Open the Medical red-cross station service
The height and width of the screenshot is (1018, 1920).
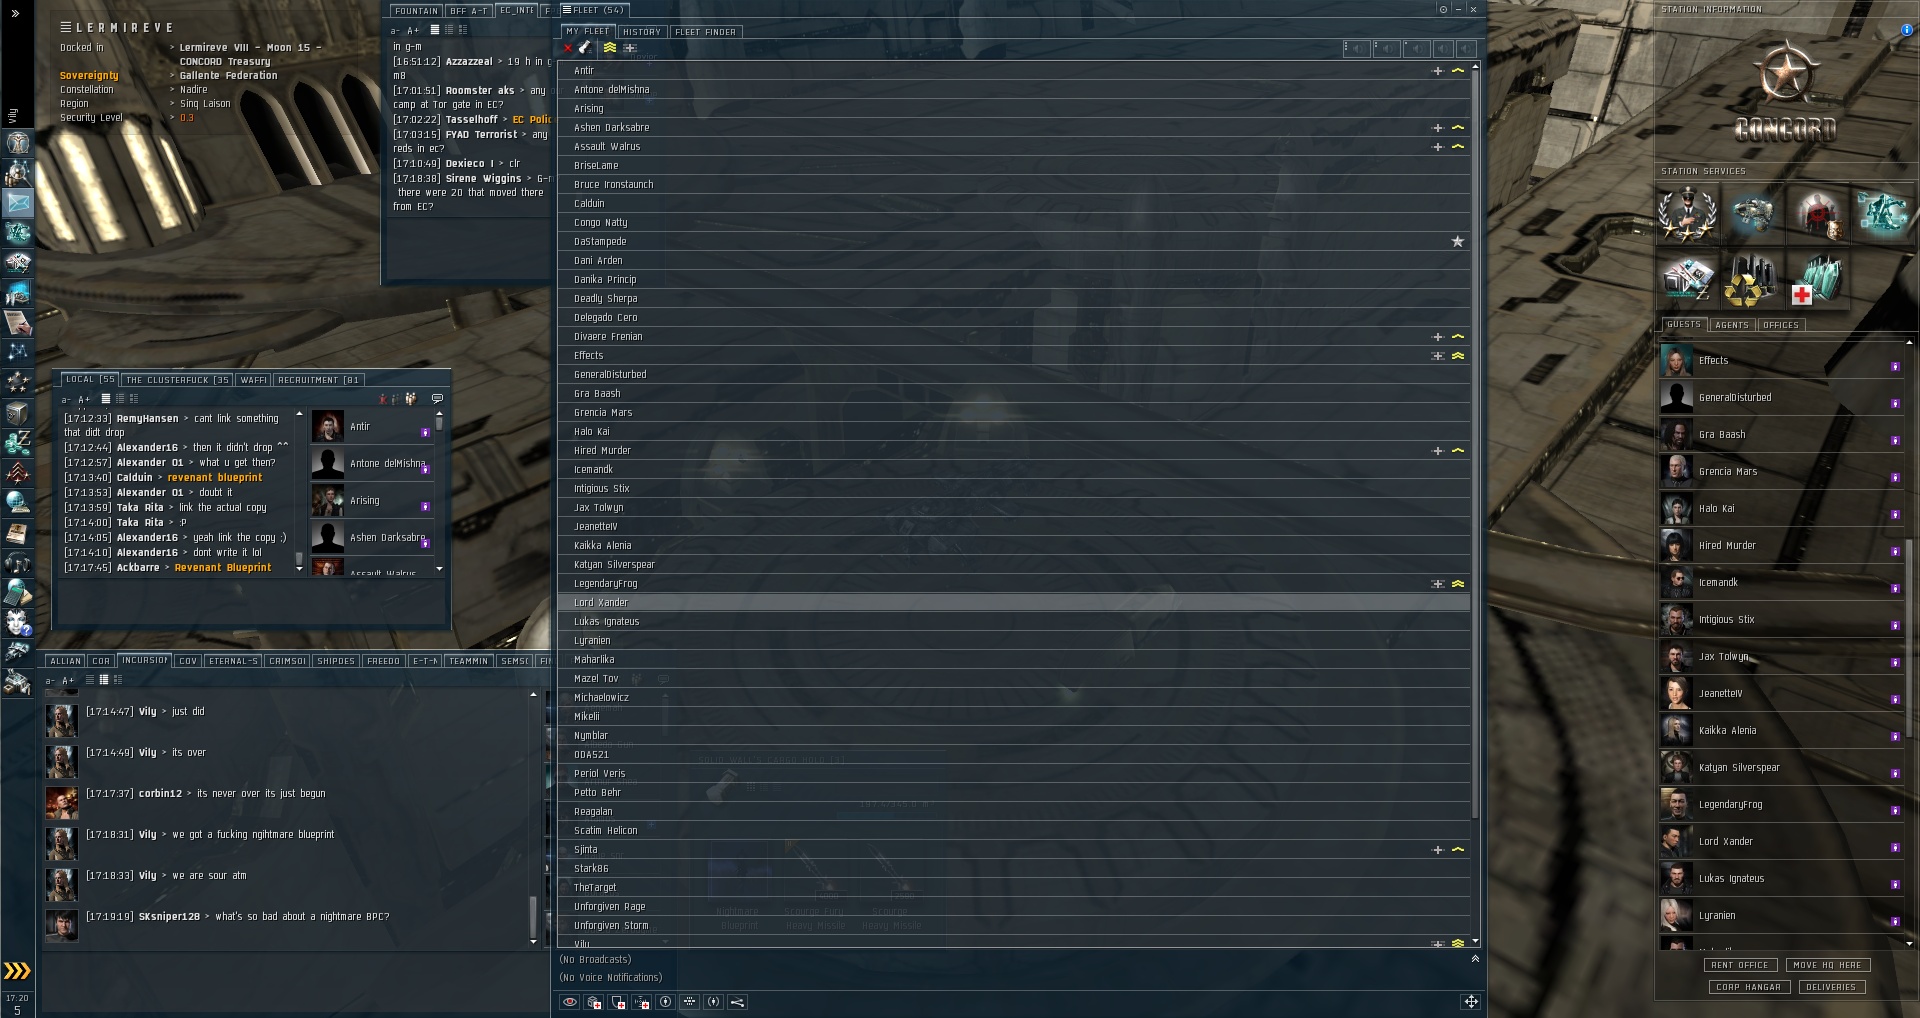1817,279
